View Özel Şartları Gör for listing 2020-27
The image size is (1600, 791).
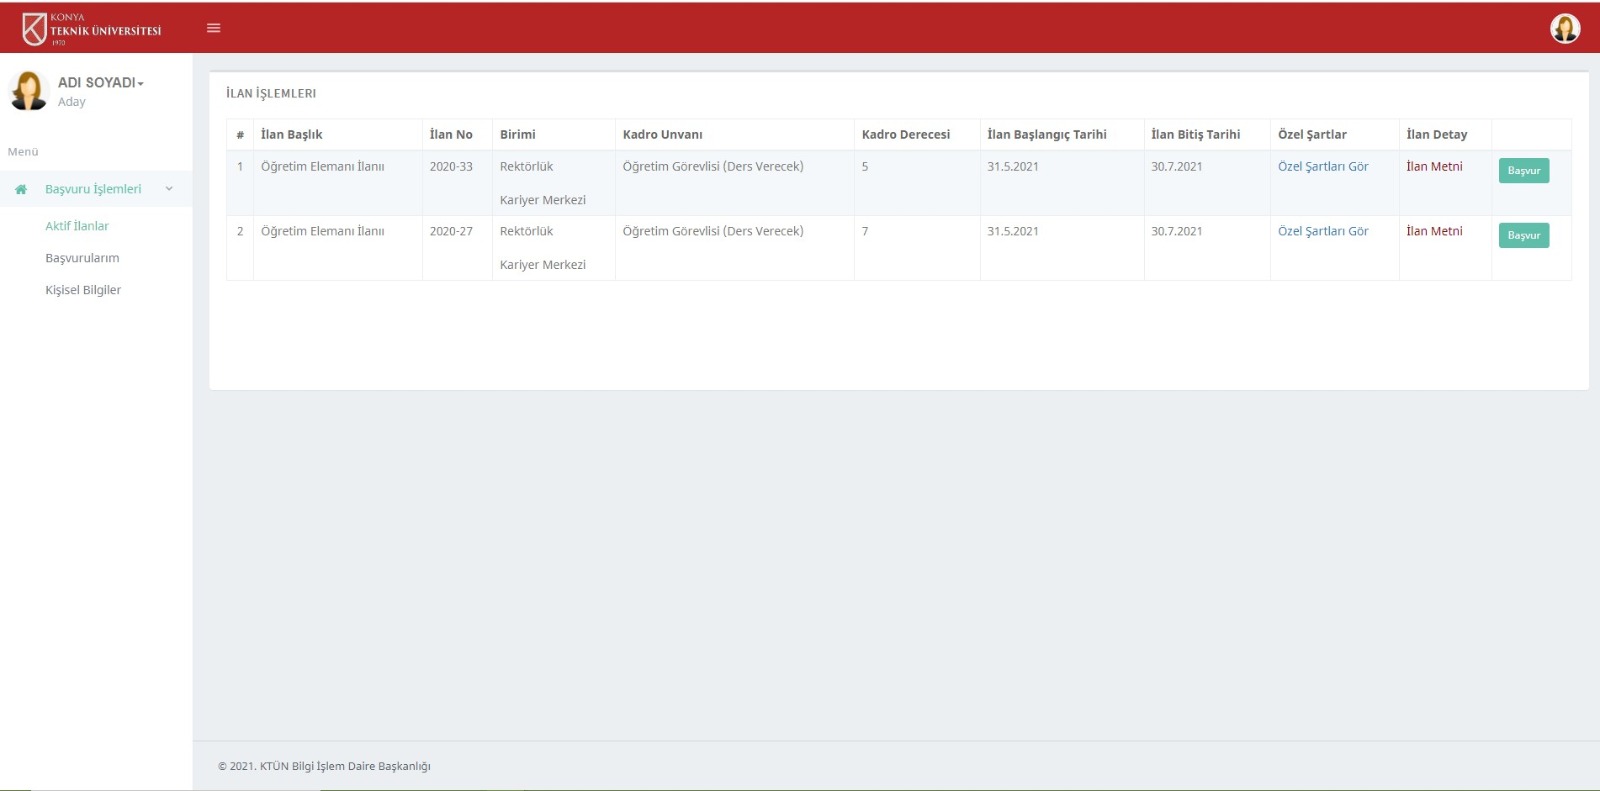pyautogui.click(x=1322, y=231)
